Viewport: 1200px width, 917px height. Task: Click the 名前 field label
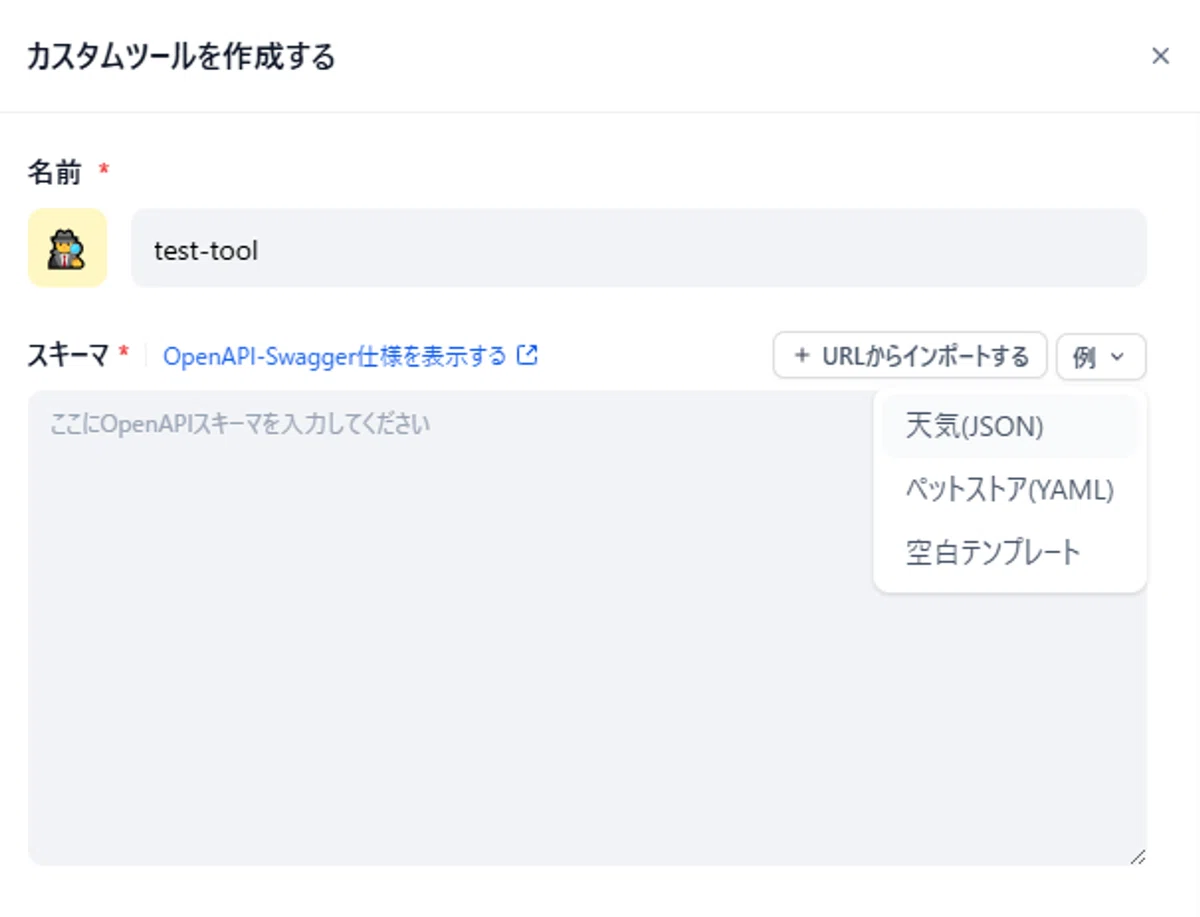(x=54, y=172)
